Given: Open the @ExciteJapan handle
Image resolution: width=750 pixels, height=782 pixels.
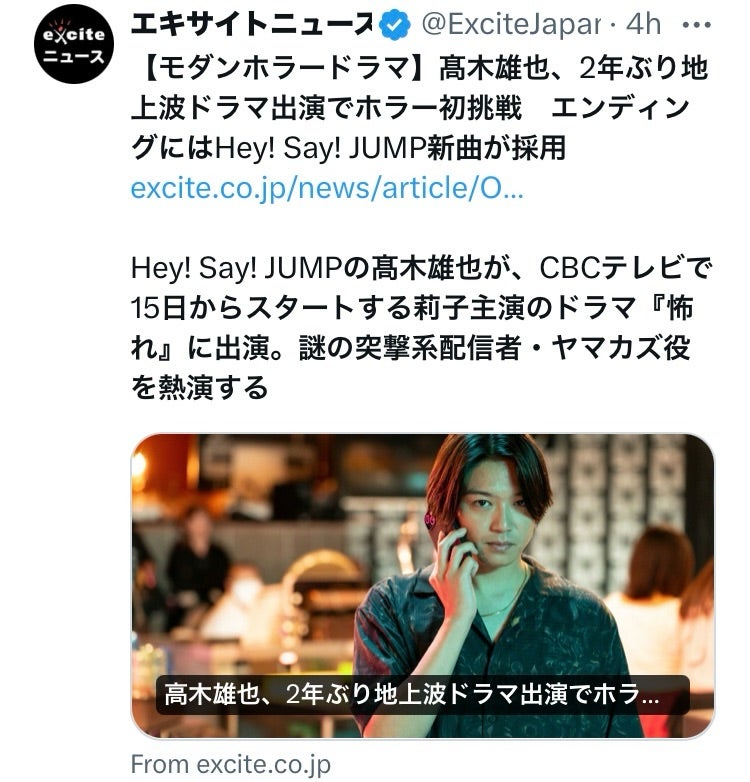Looking at the screenshot, I should click(511, 25).
